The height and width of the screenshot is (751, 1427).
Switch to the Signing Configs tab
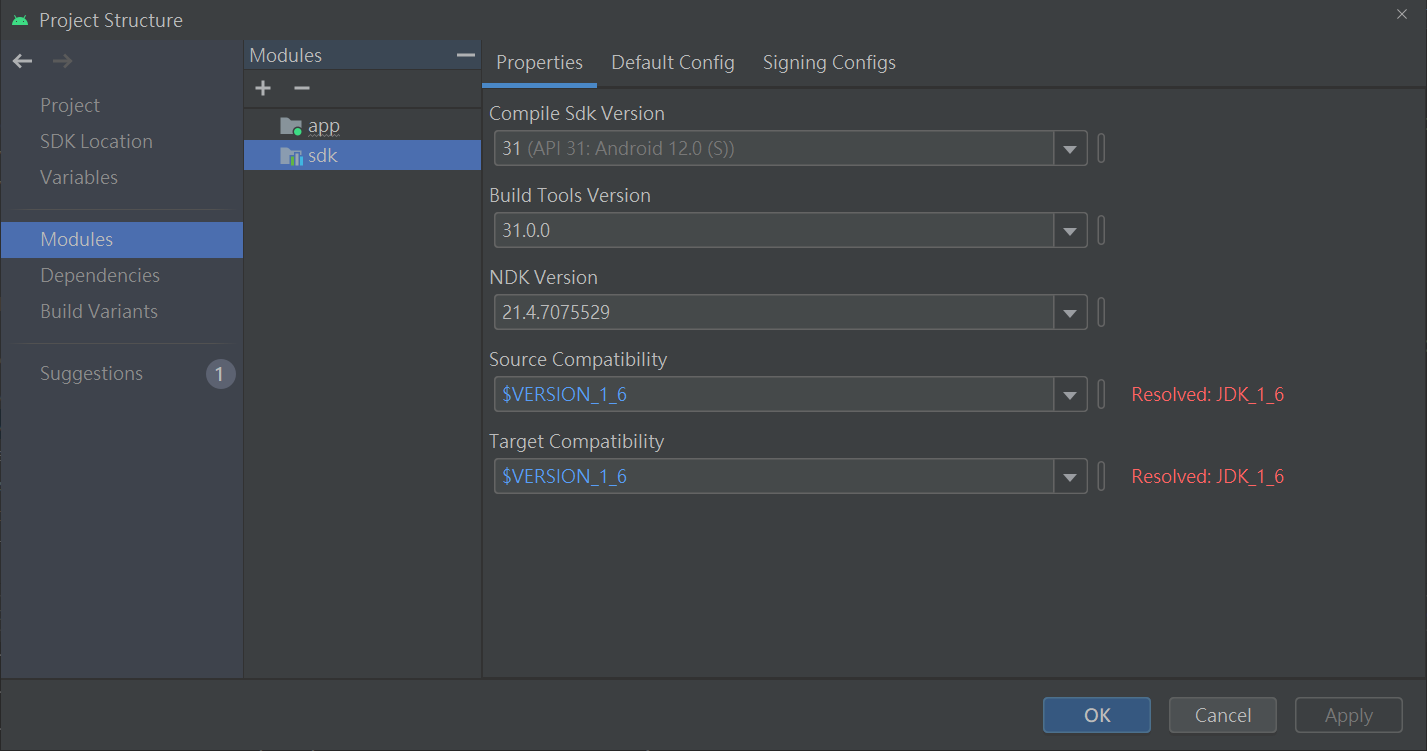pyautogui.click(x=829, y=63)
